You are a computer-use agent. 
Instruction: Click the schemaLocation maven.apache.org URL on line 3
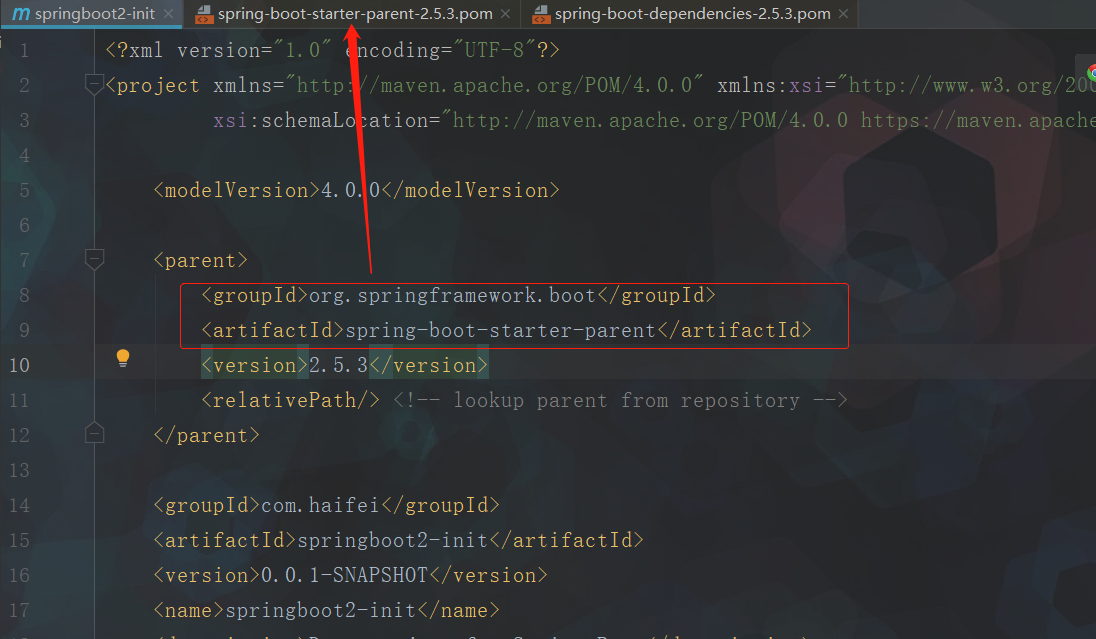(650, 120)
